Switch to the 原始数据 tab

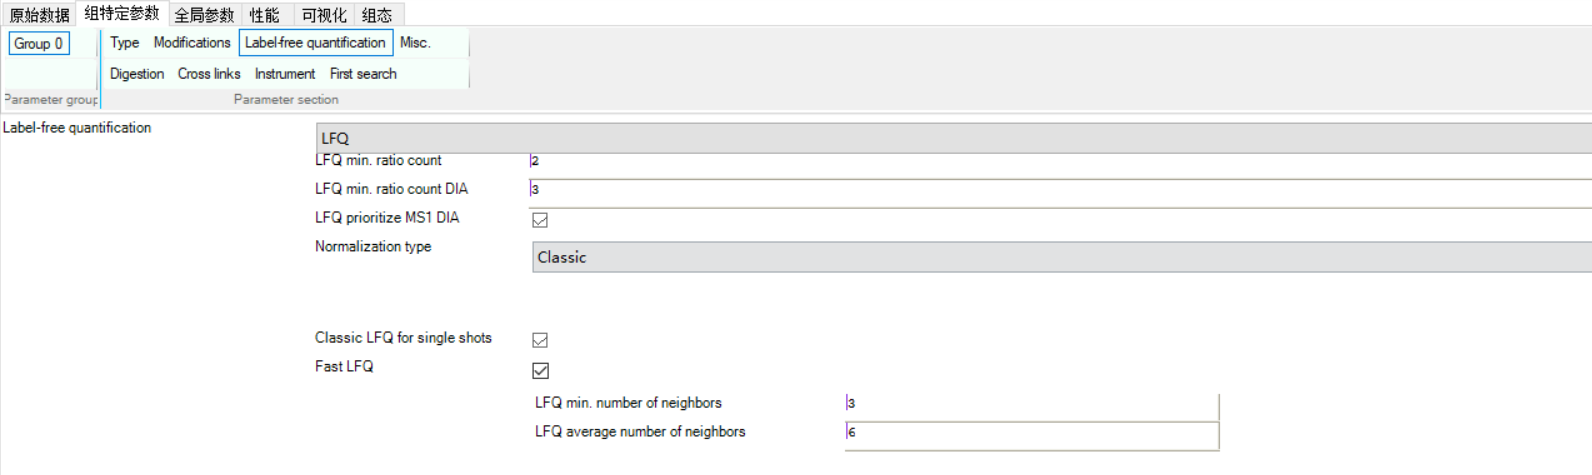click(40, 15)
